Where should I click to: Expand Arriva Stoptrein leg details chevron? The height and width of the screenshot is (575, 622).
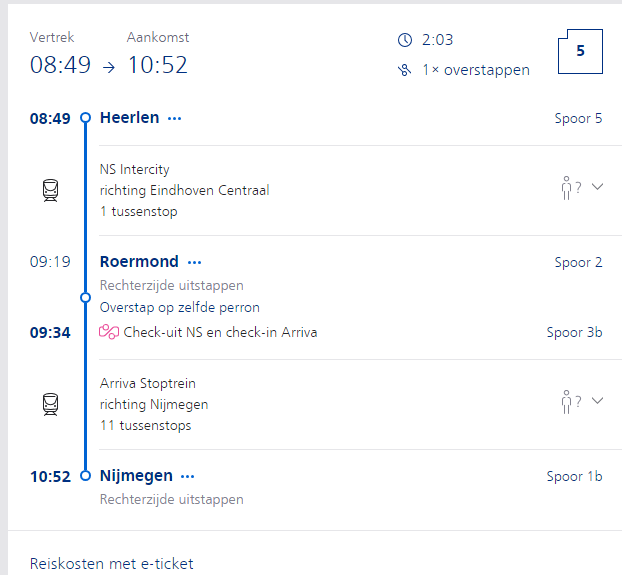pos(598,401)
